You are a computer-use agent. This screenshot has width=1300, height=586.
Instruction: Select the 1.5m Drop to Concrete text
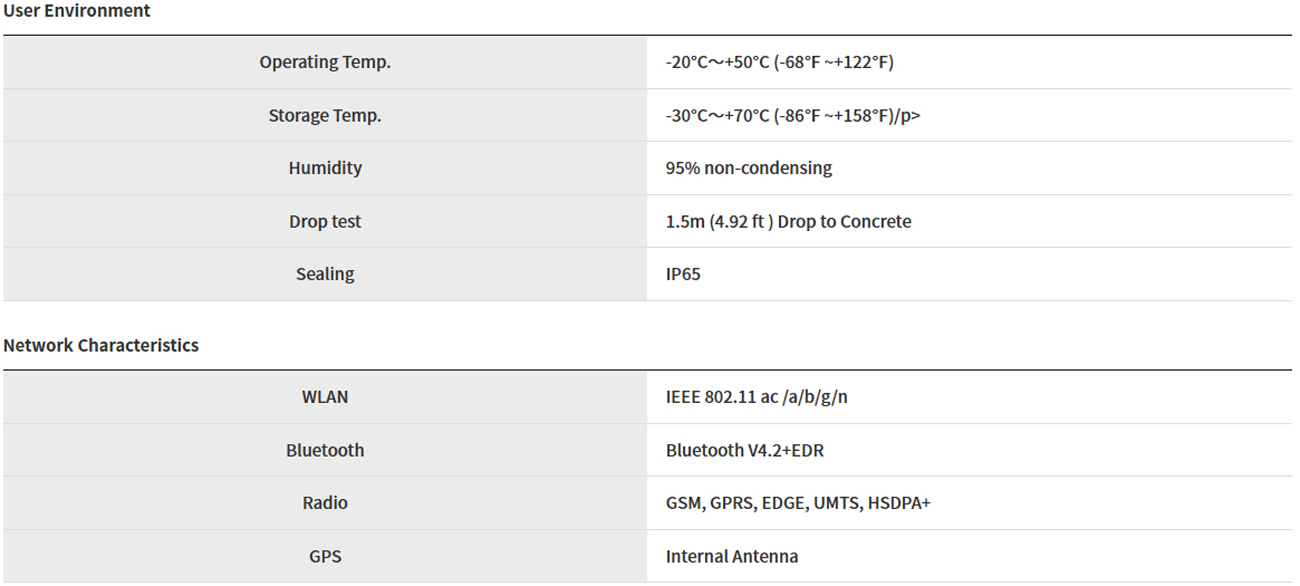(788, 222)
